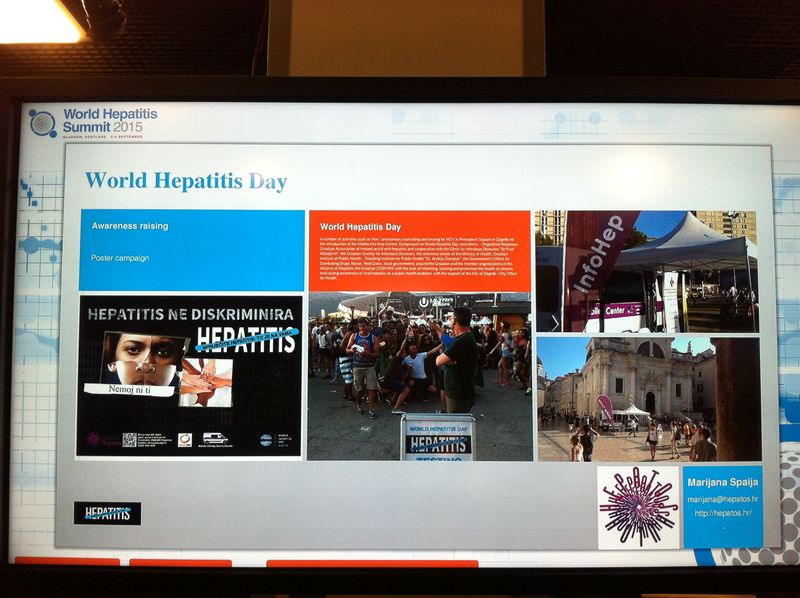The height and width of the screenshot is (598, 800).
Task: Select the blue "World Hepatitis Day" slide title
Action: coord(186,181)
